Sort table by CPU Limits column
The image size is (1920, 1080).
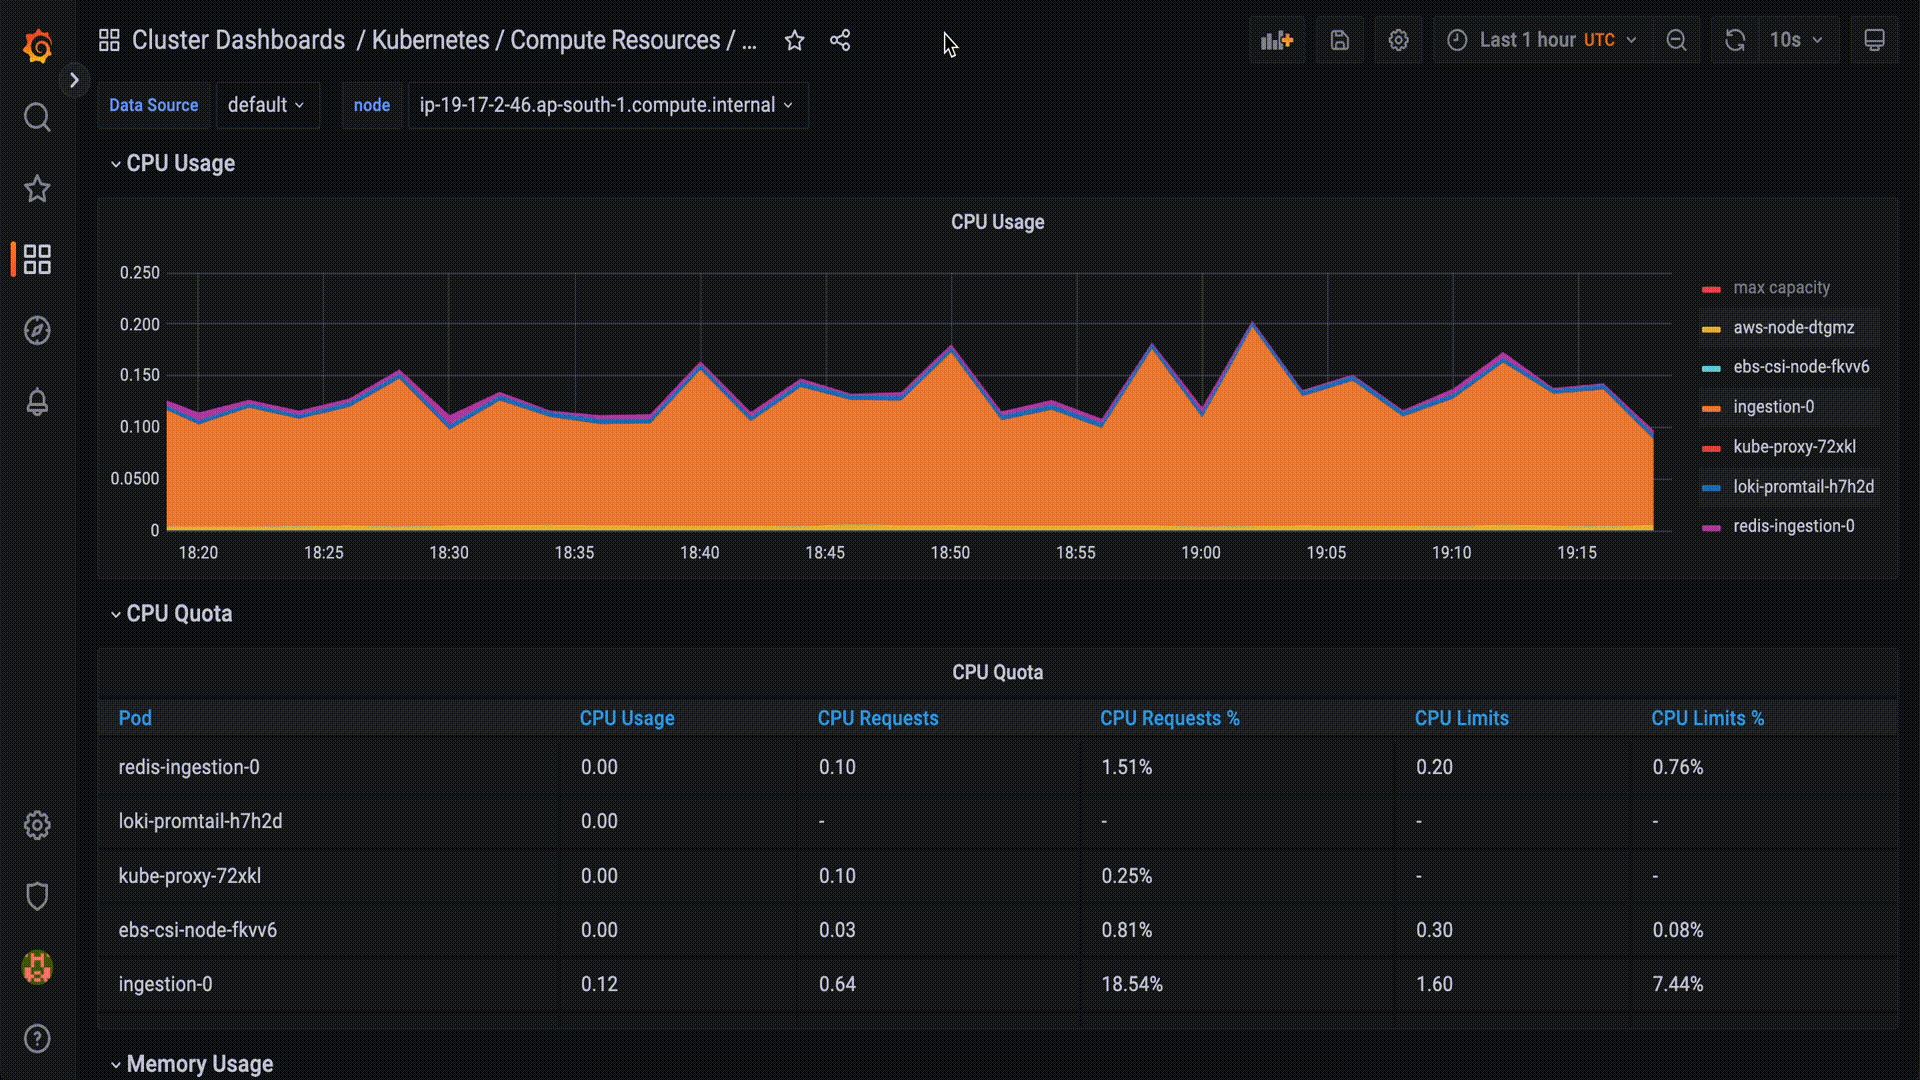pos(1461,718)
